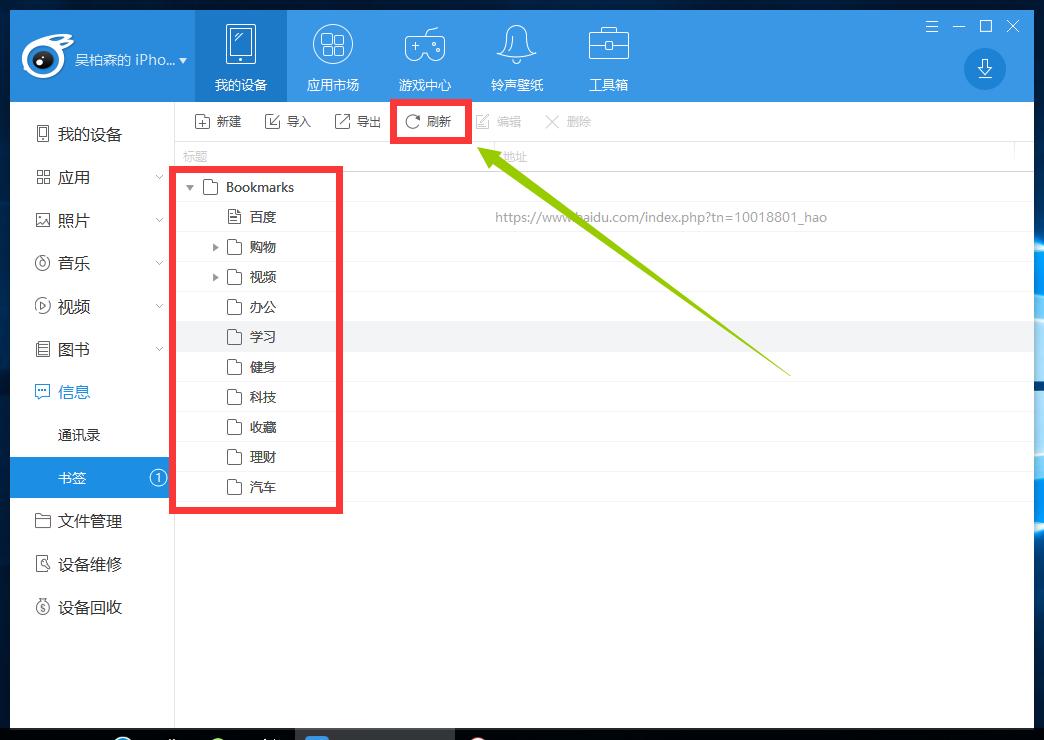Open 书签 bookmarks in the sidebar
This screenshot has width=1044, height=740.
[x=89, y=478]
